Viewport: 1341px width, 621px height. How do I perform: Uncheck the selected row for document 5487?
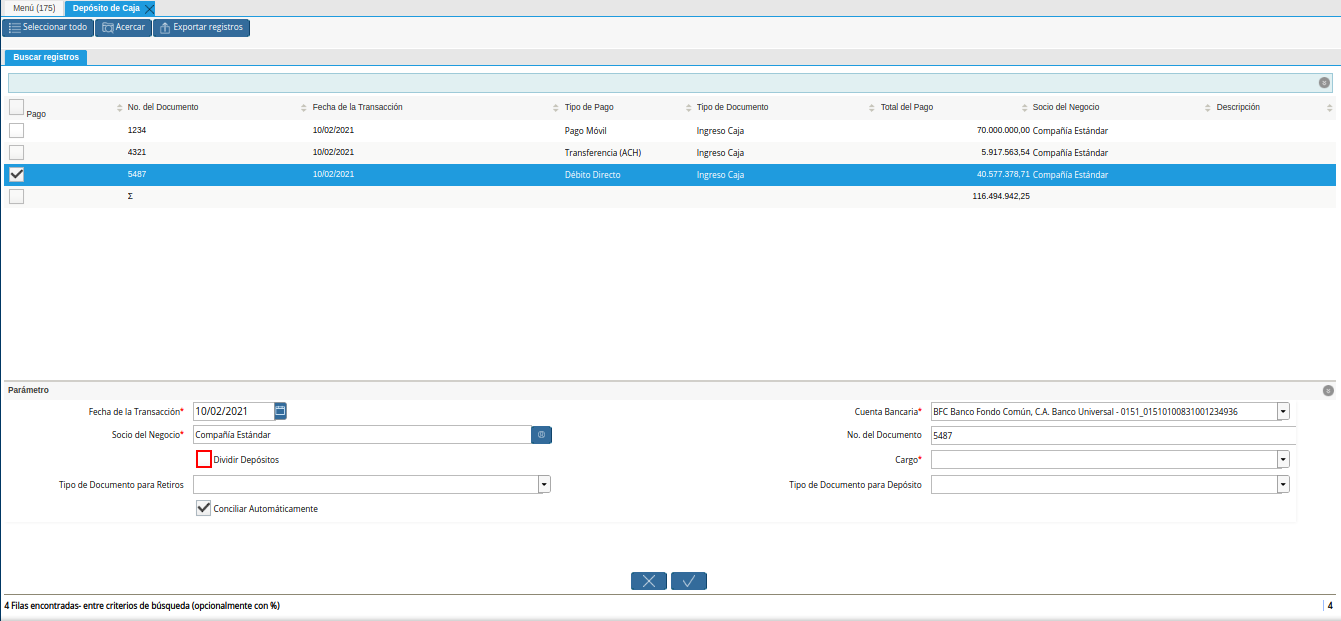16,174
